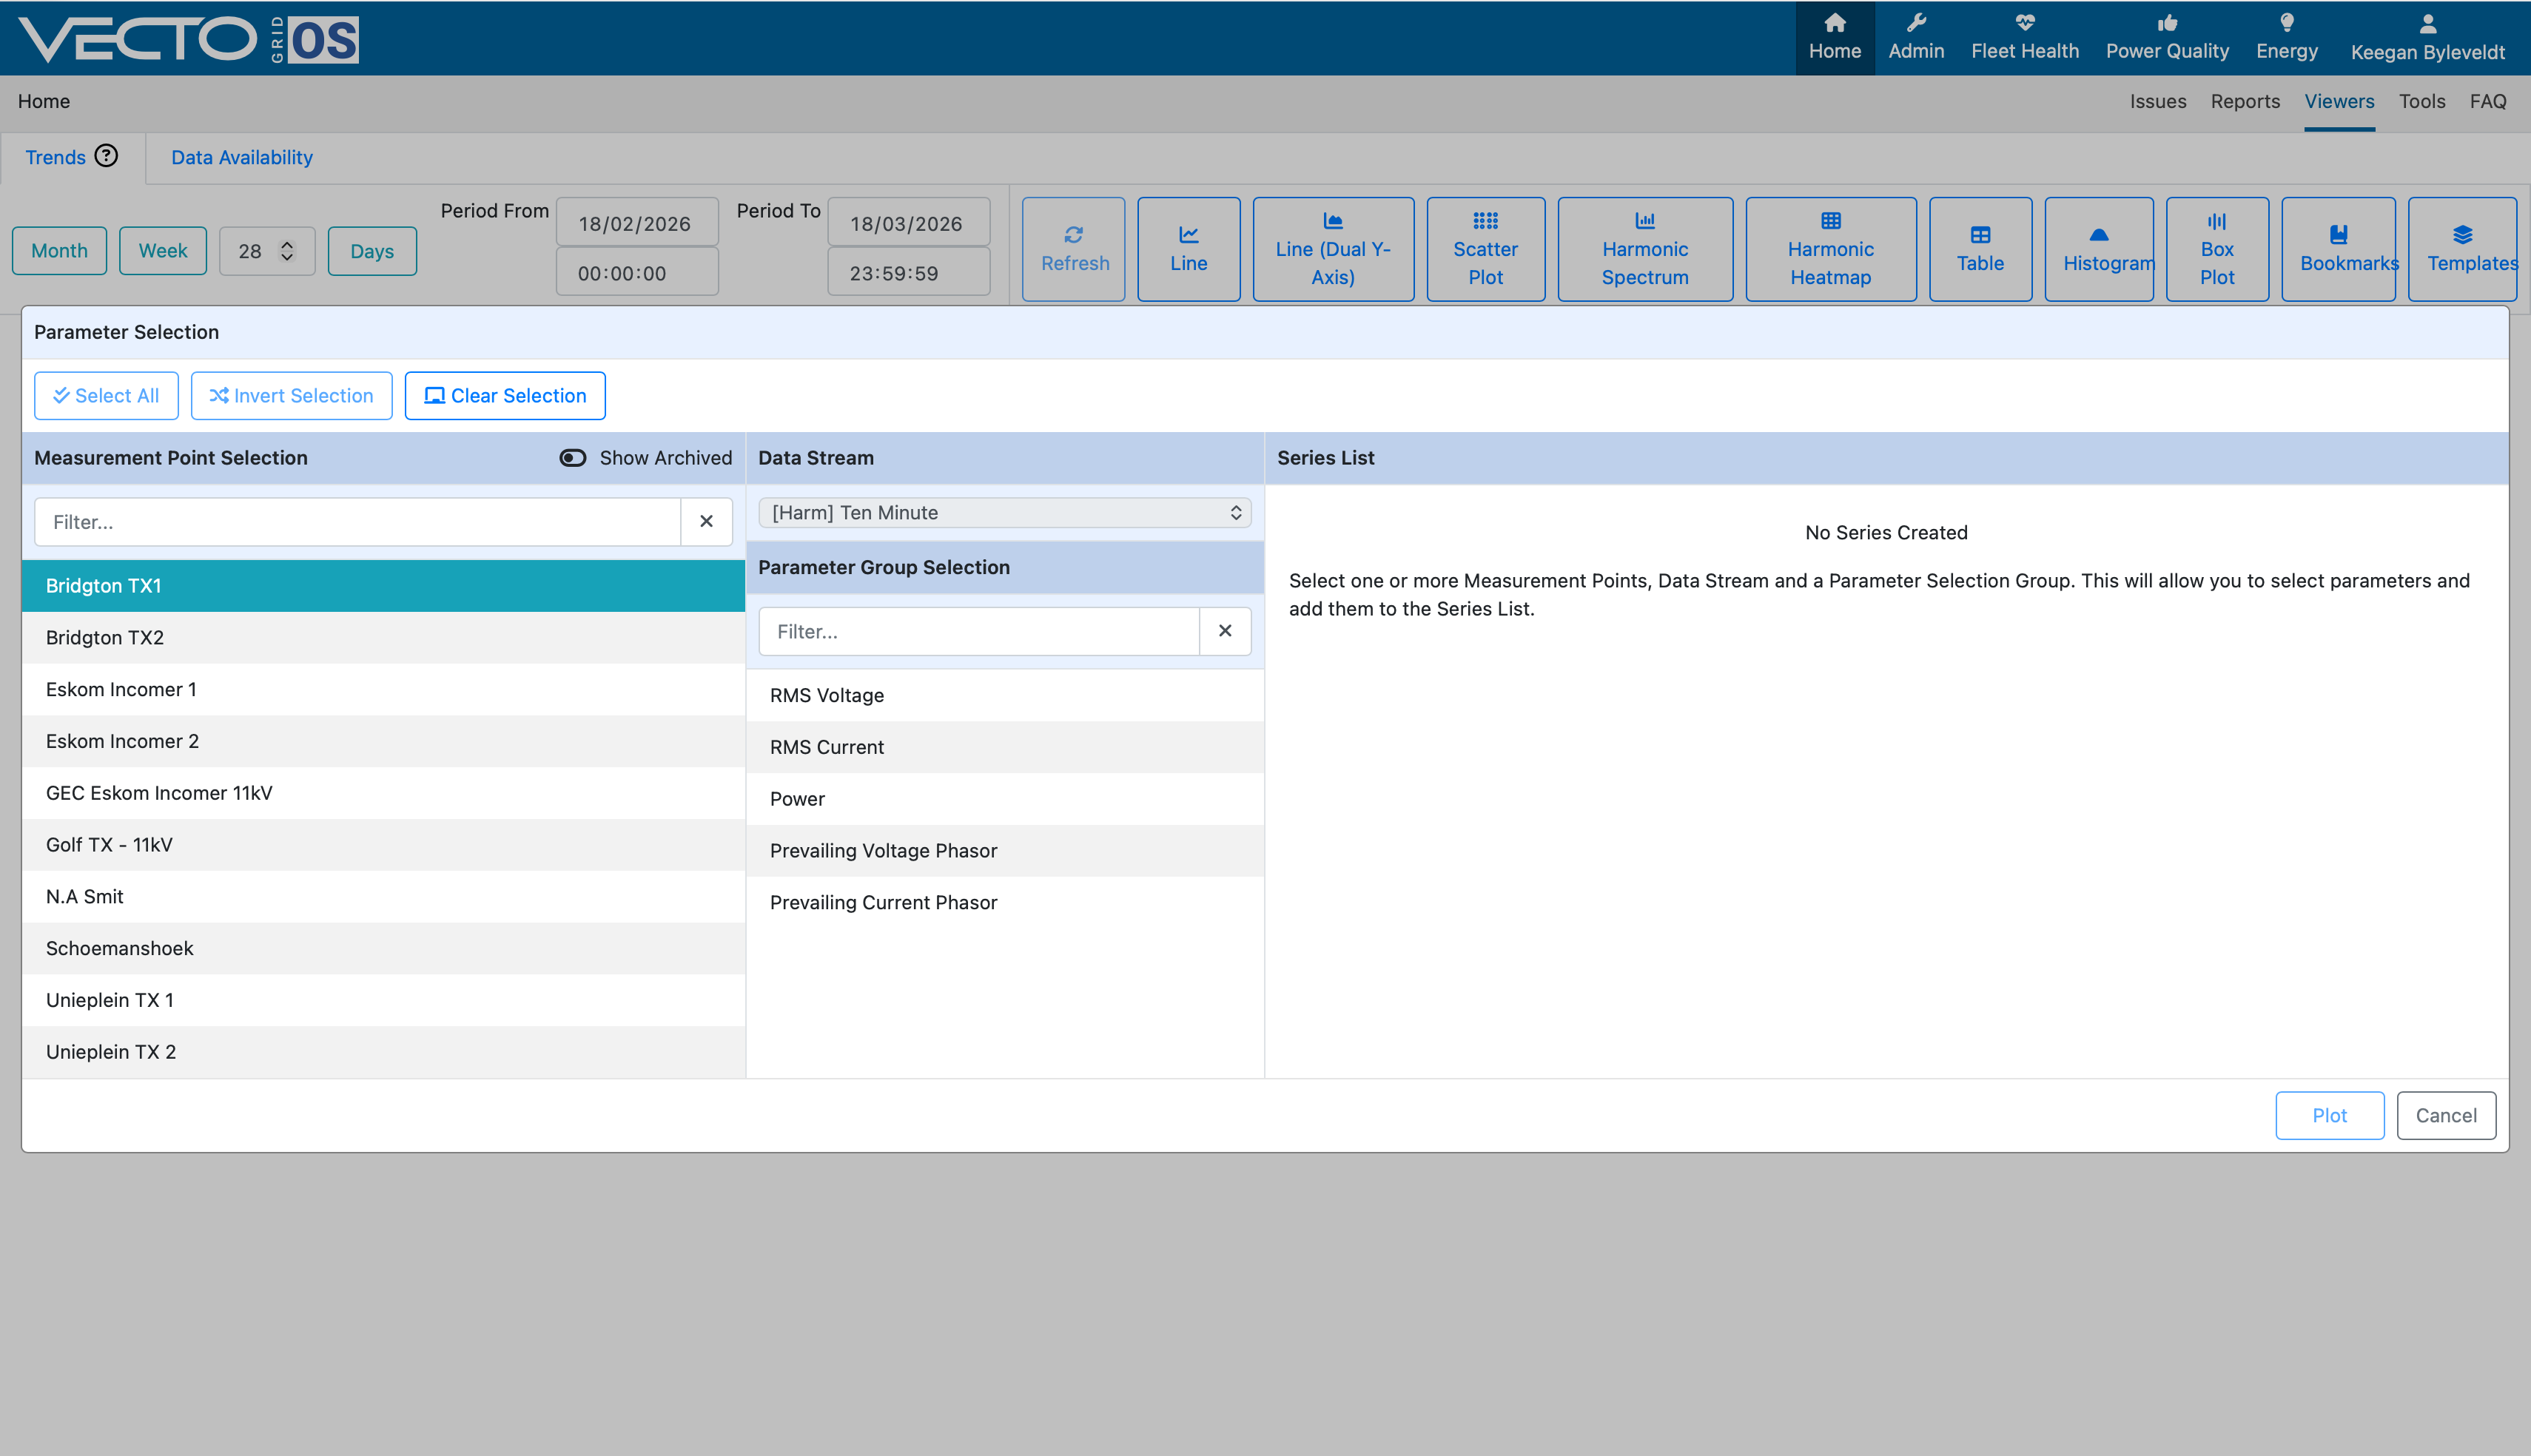This screenshot has width=2531, height=1456.
Task: Open the Home icon in top navigation
Action: pyautogui.click(x=1834, y=23)
